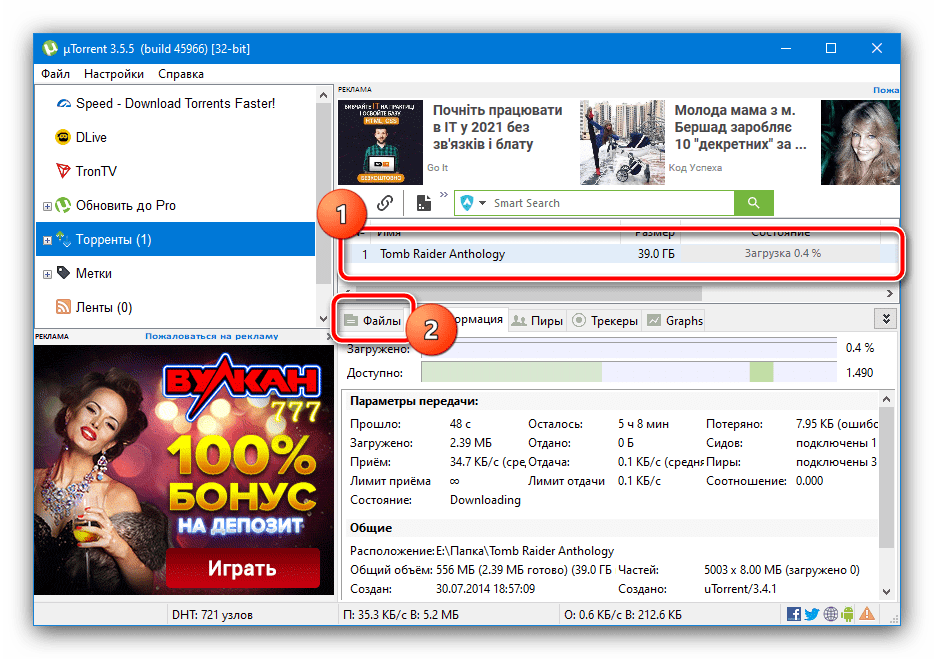
Task: Click the Загрузка 0.4 % status bar cell
Action: [x=783, y=254]
